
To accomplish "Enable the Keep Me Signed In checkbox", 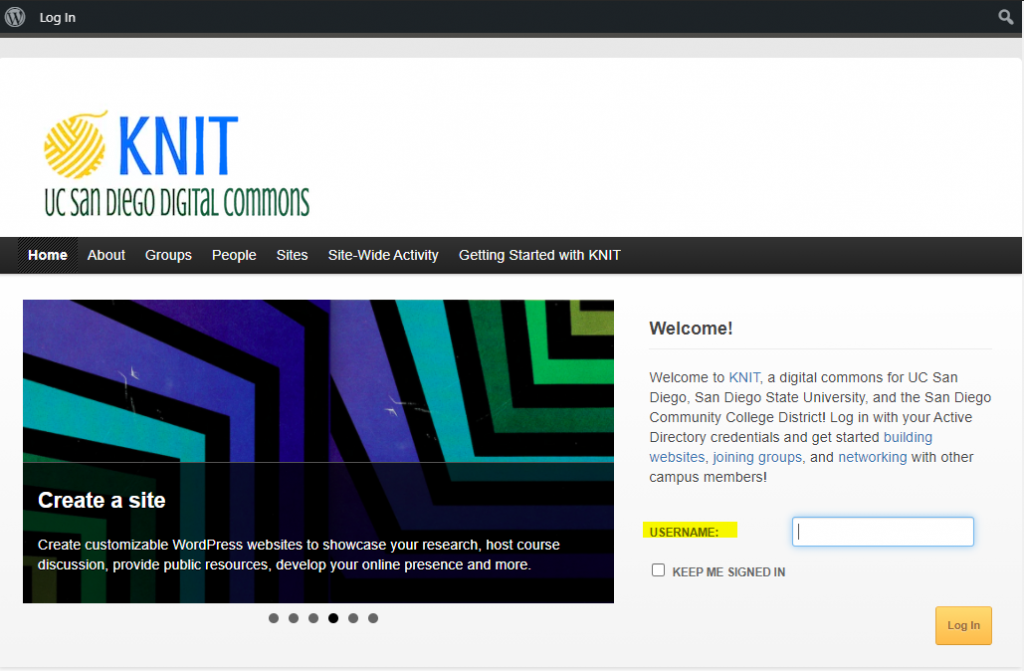I will point(658,570).
